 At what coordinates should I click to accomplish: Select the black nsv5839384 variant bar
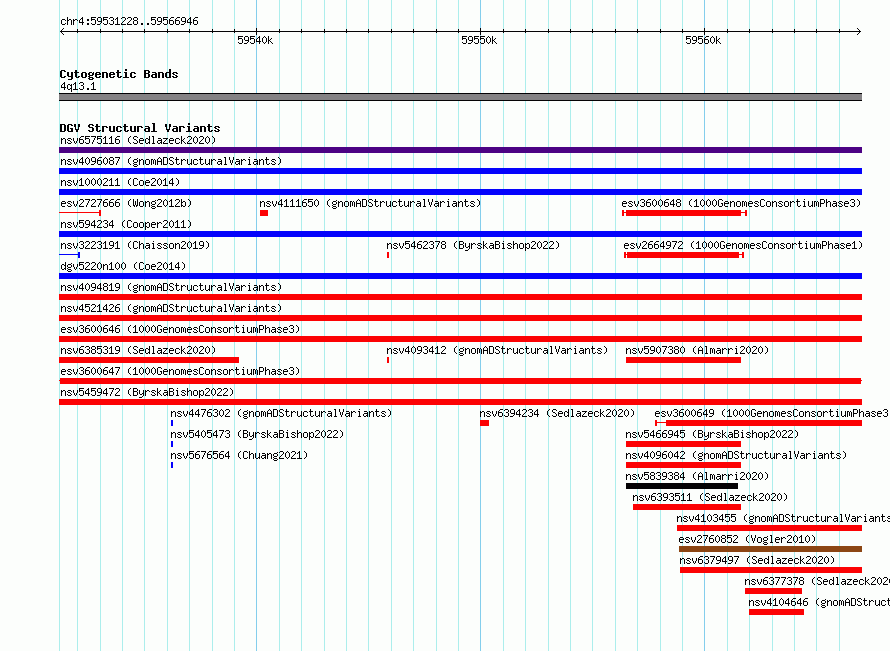pos(682,486)
